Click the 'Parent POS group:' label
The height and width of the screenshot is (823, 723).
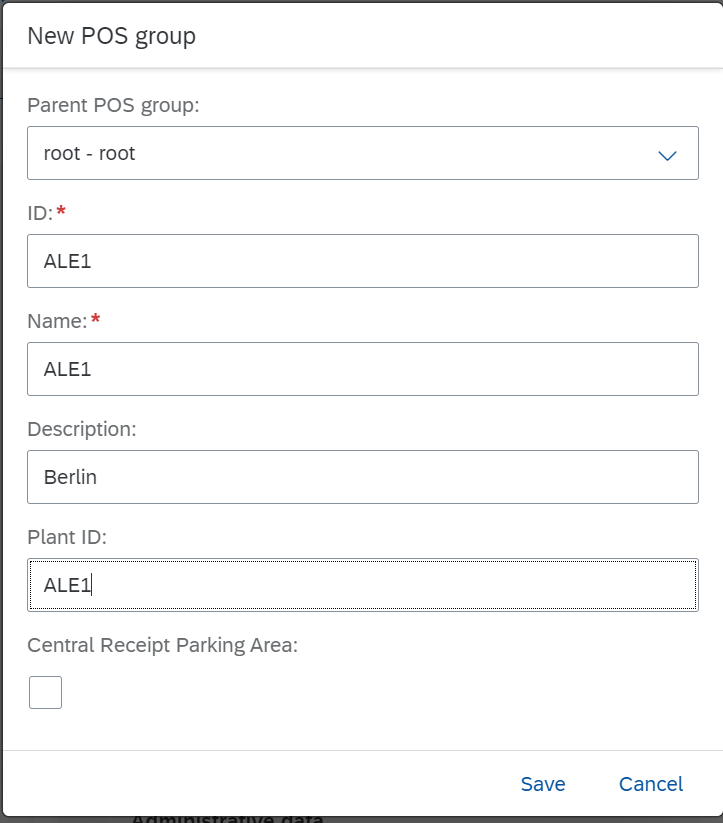tap(113, 105)
